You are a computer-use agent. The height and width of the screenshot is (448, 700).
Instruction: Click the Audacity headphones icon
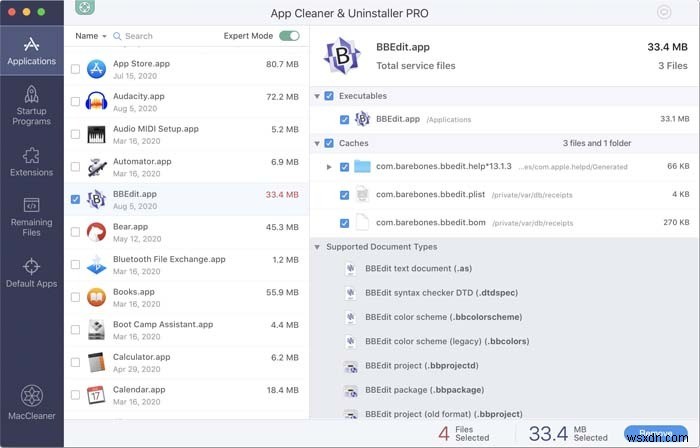pos(96,102)
